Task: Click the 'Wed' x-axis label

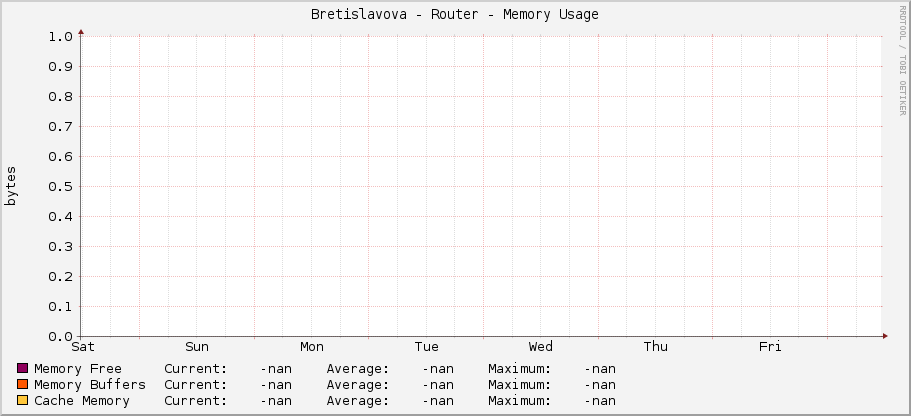Action: click(541, 347)
